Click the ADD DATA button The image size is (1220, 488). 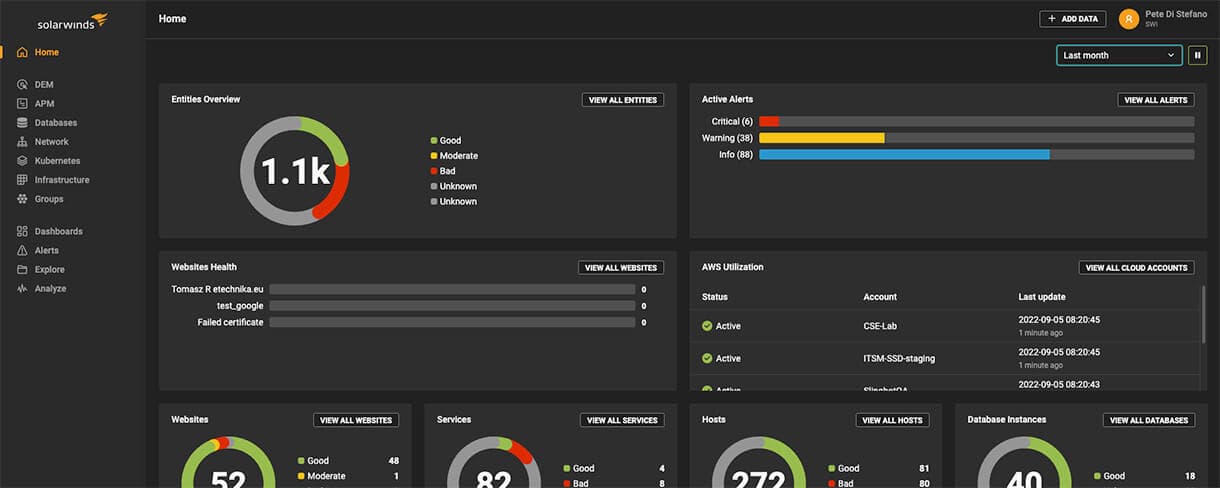(x=1073, y=19)
